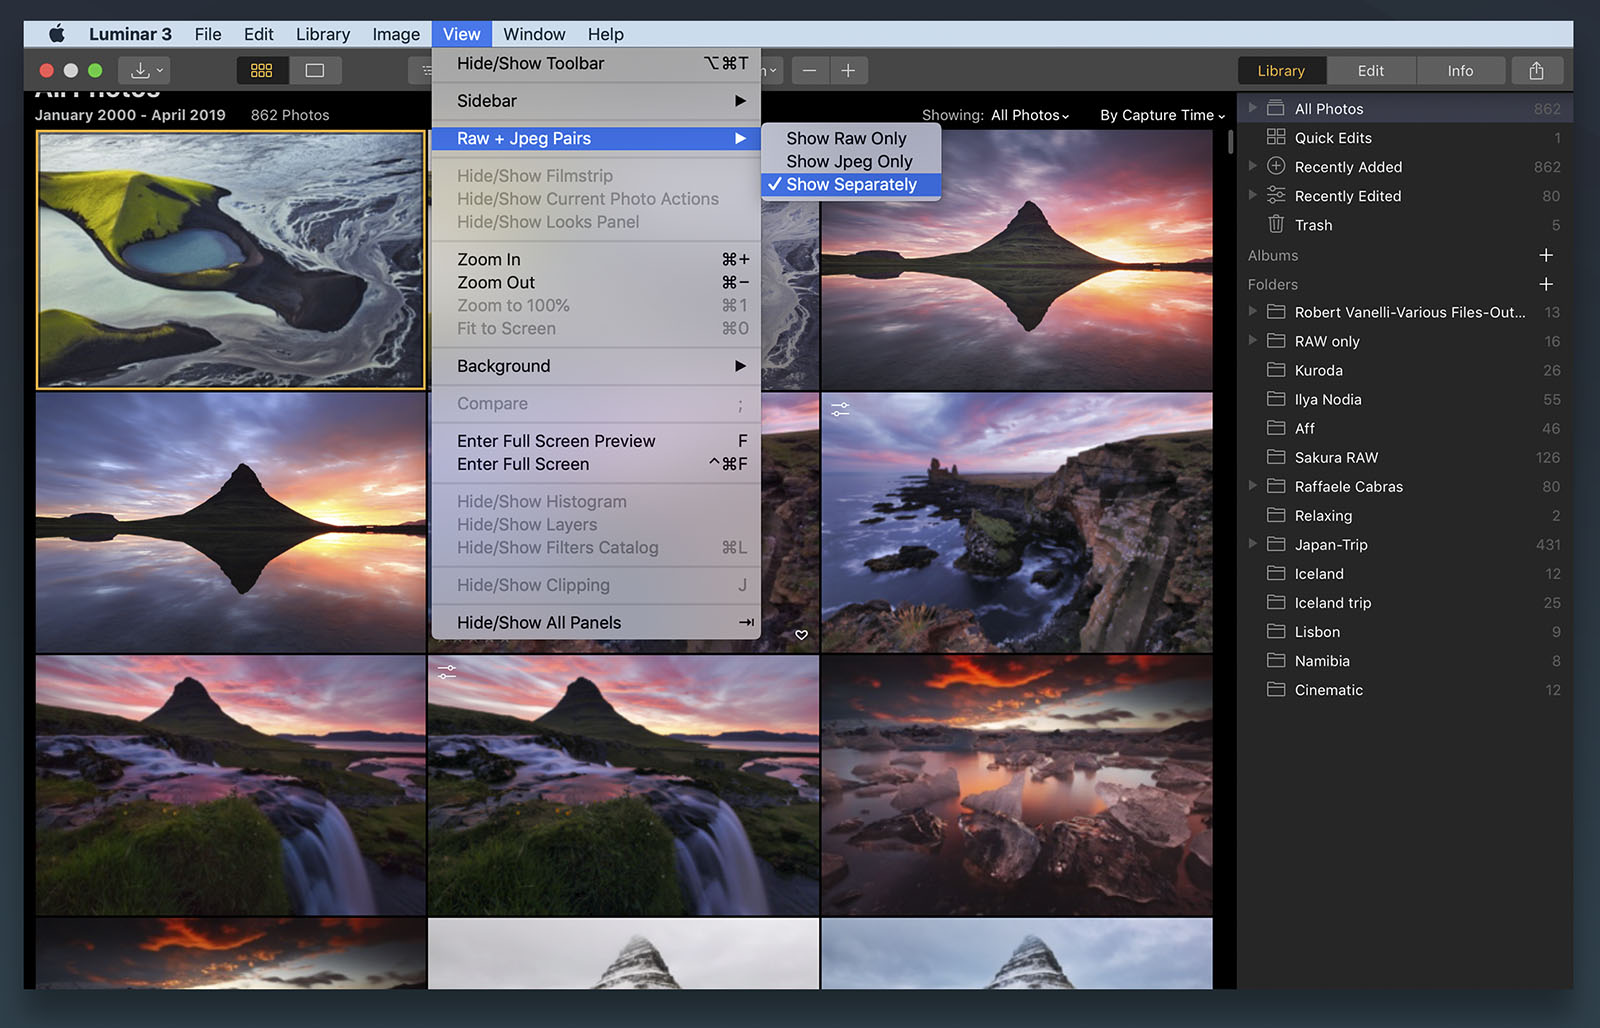1600x1028 pixels.
Task: Choose Zoom Out from View menu
Action: [x=596, y=282]
